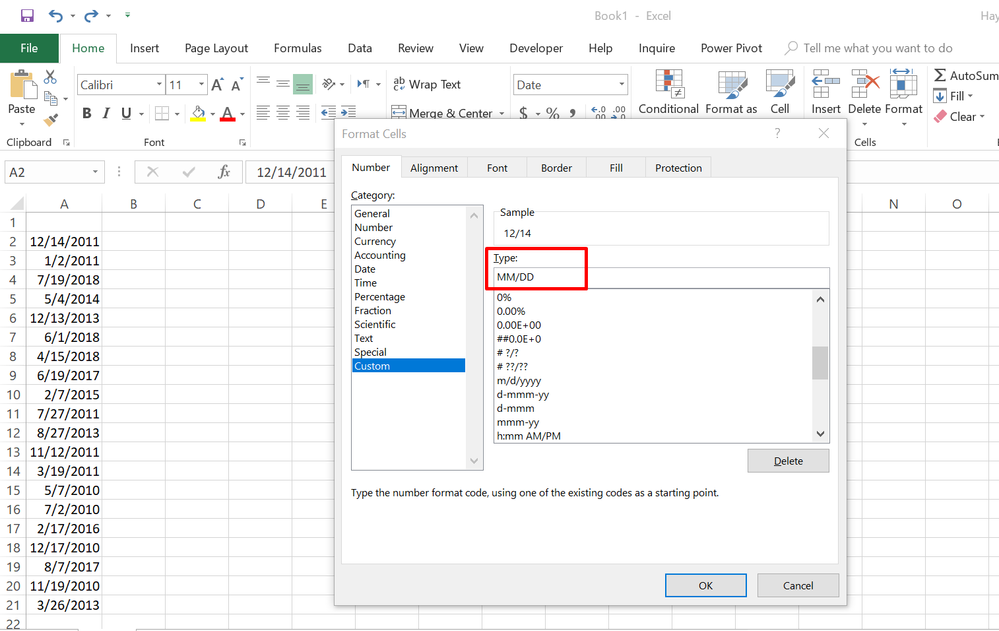Viewport: 999px width, 631px height.
Task: Apply yellow Fill Color bucket
Action: [x=198, y=113]
